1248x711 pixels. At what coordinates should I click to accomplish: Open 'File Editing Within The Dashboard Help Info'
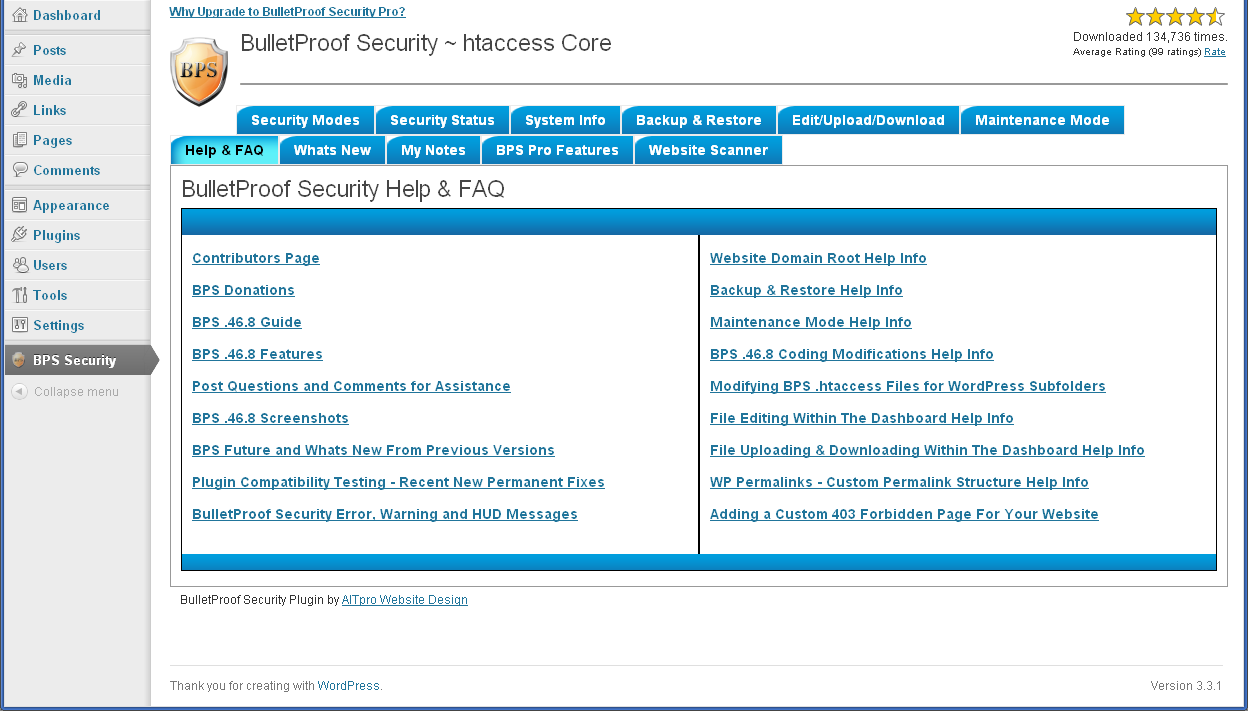pyautogui.click(x=862, y=418)
